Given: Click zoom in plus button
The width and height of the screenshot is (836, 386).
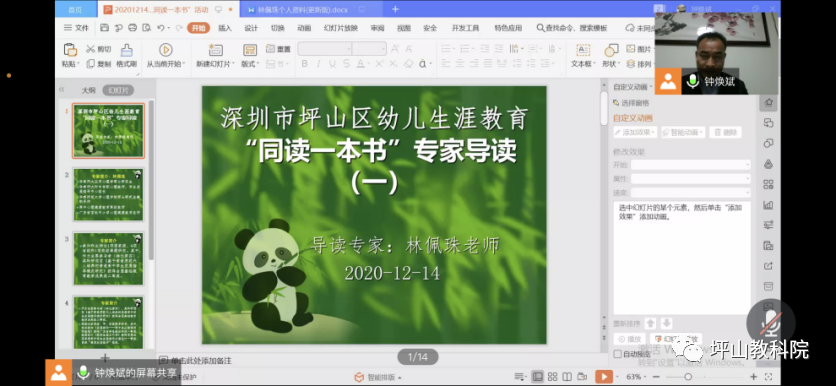Looking at the screenshot, I should (753, 376).
